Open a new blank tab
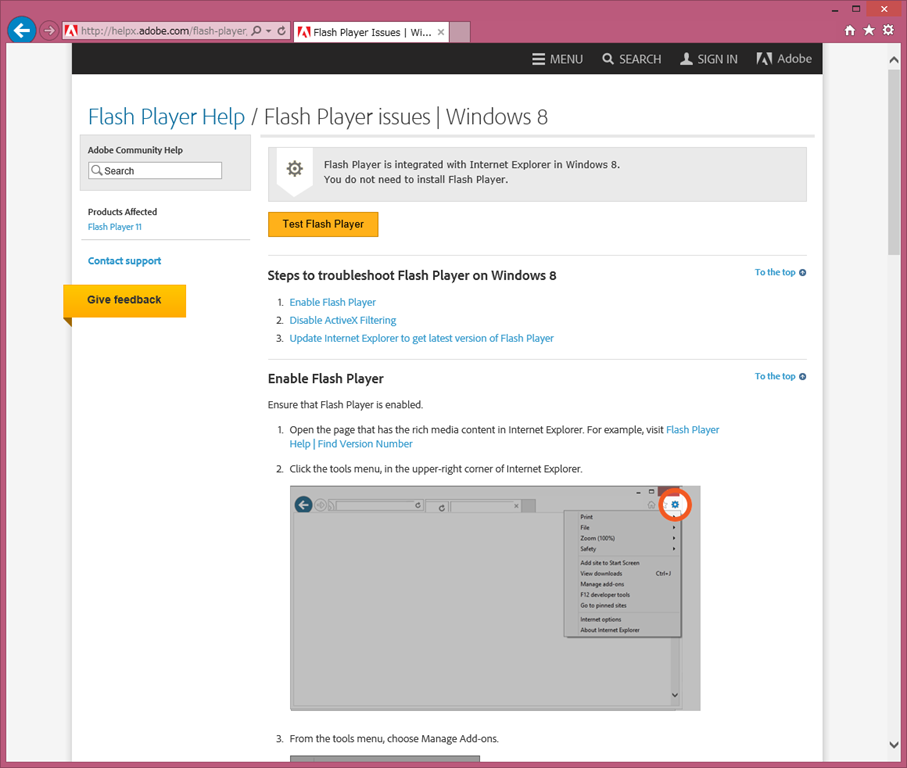Screen dimensions: 907x768 [x=460, y=32]
